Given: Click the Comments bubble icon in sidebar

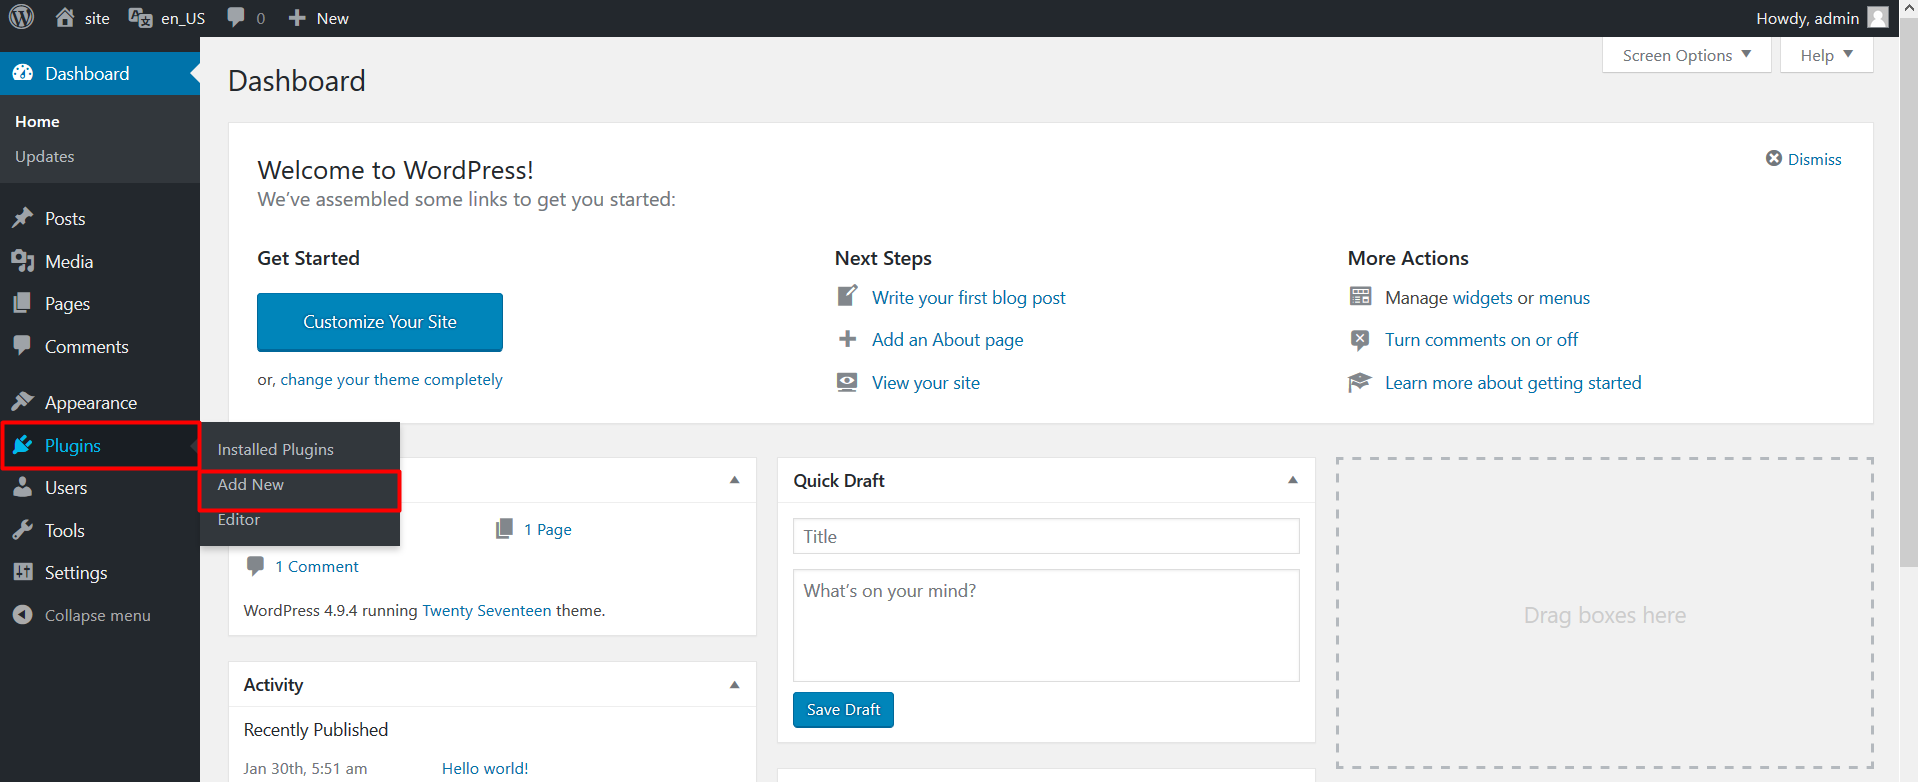Looking at the screenshot, I should [x=22, y=345].
